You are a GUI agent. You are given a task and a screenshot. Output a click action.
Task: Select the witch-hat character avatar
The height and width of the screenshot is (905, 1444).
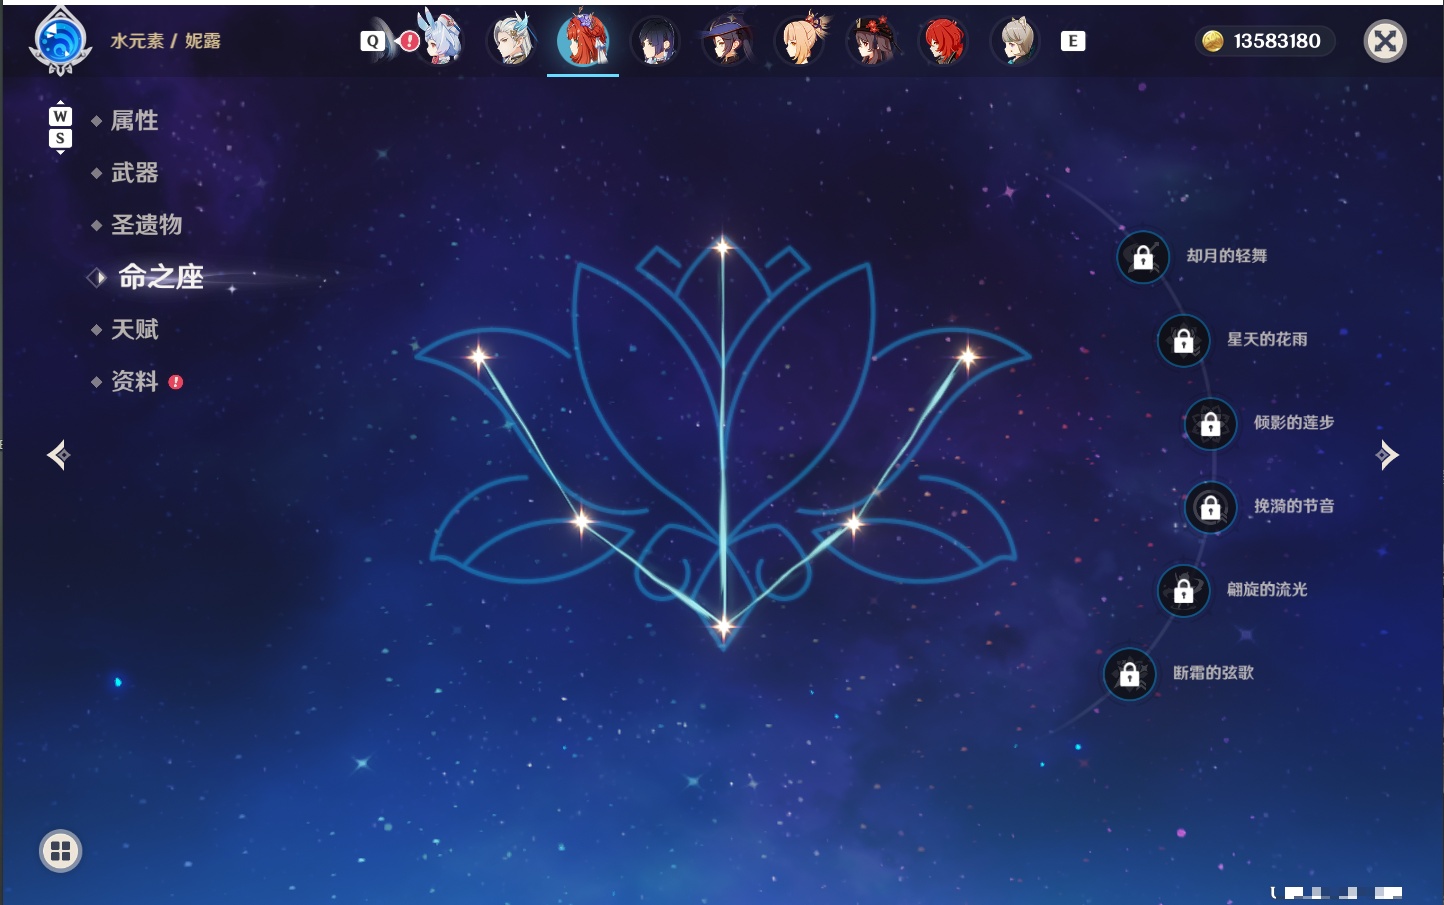pyautogui.click(x=728, y=41)
